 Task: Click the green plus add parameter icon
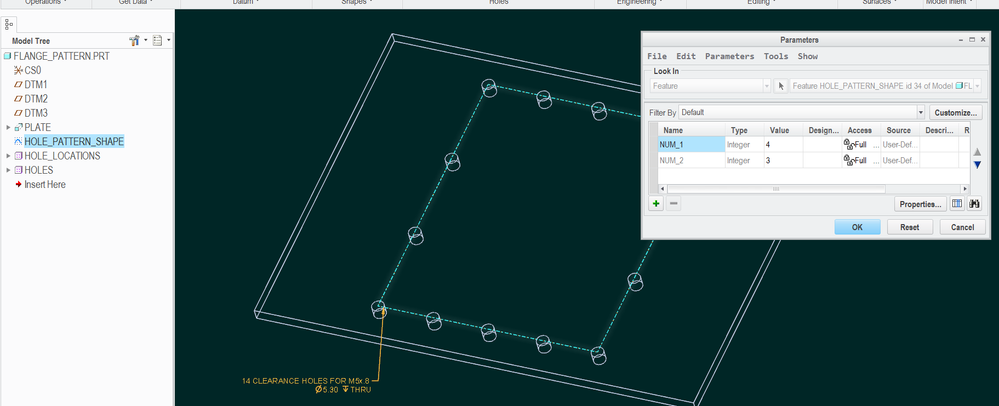coord(656,204)
